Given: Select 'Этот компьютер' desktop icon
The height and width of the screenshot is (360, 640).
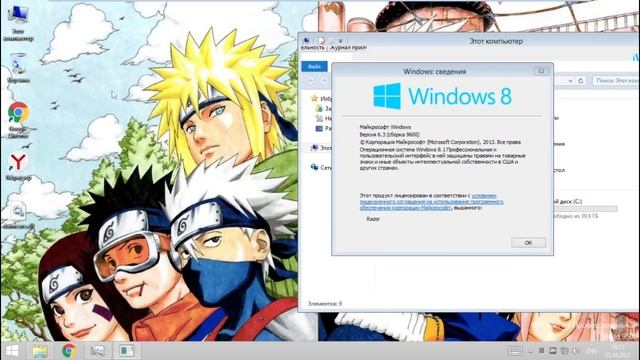Looking at the screenshot, I should (18, 24).
